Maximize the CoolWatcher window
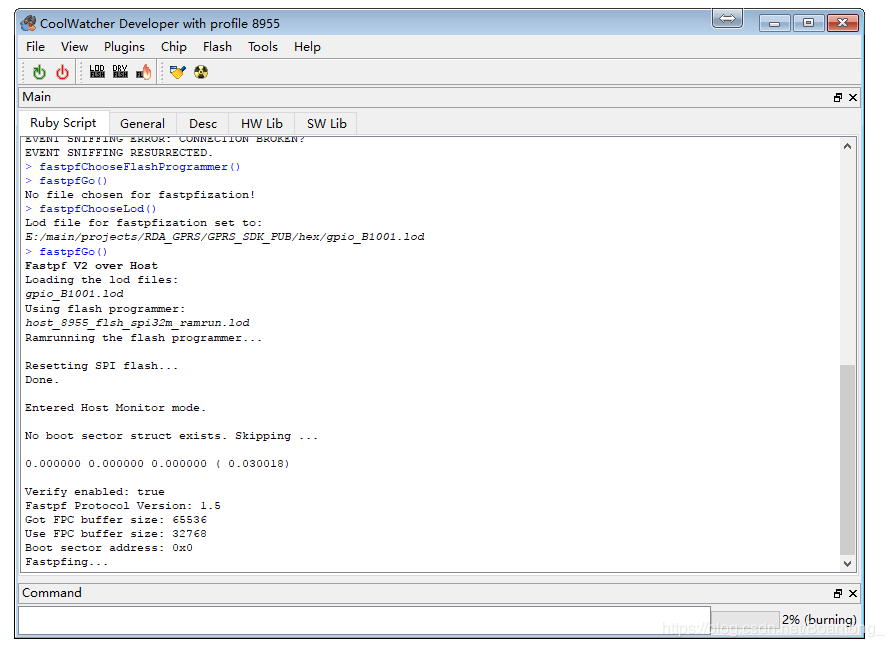The width and height of the screenshot is (894, 647). point(808,23)
